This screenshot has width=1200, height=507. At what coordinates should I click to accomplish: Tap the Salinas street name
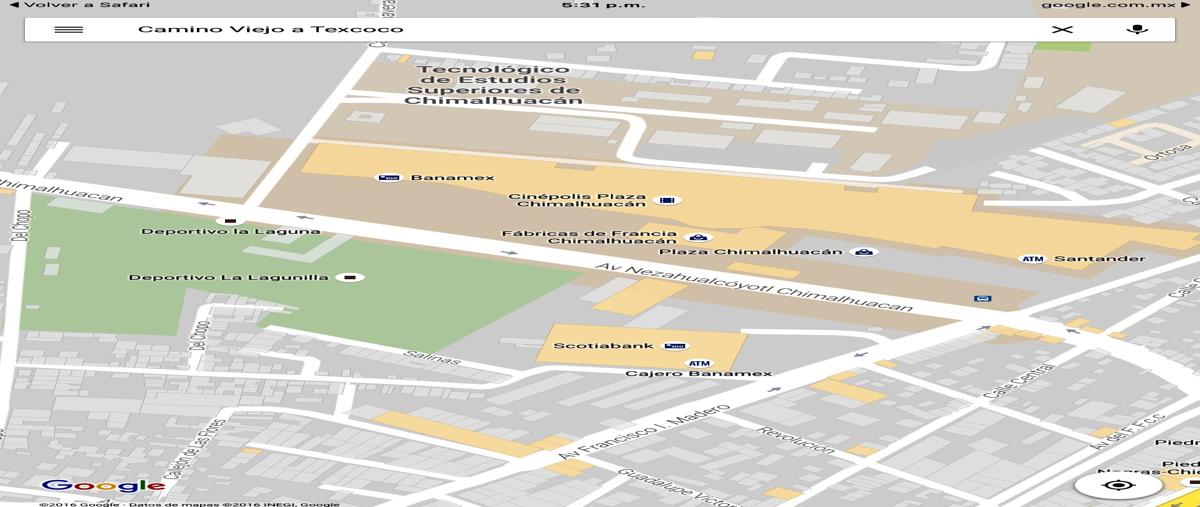432,358
